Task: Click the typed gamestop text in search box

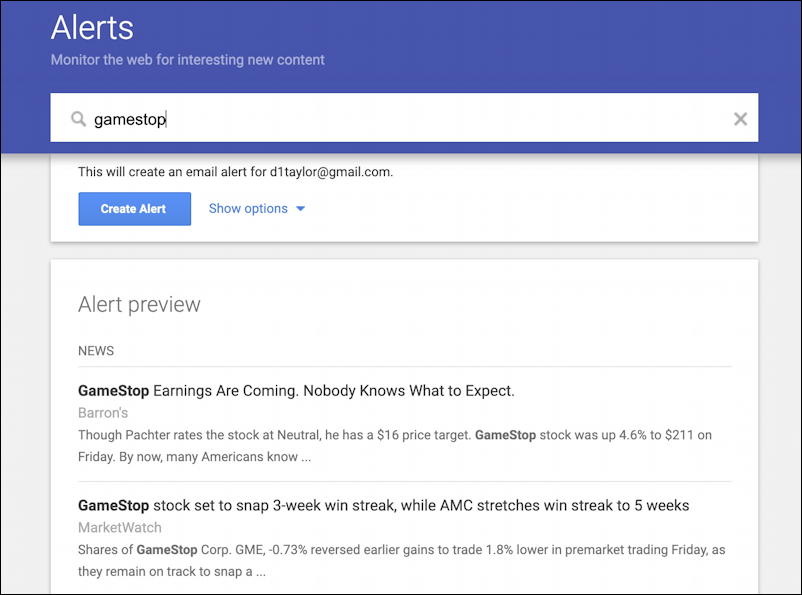Action: point(129,120)
